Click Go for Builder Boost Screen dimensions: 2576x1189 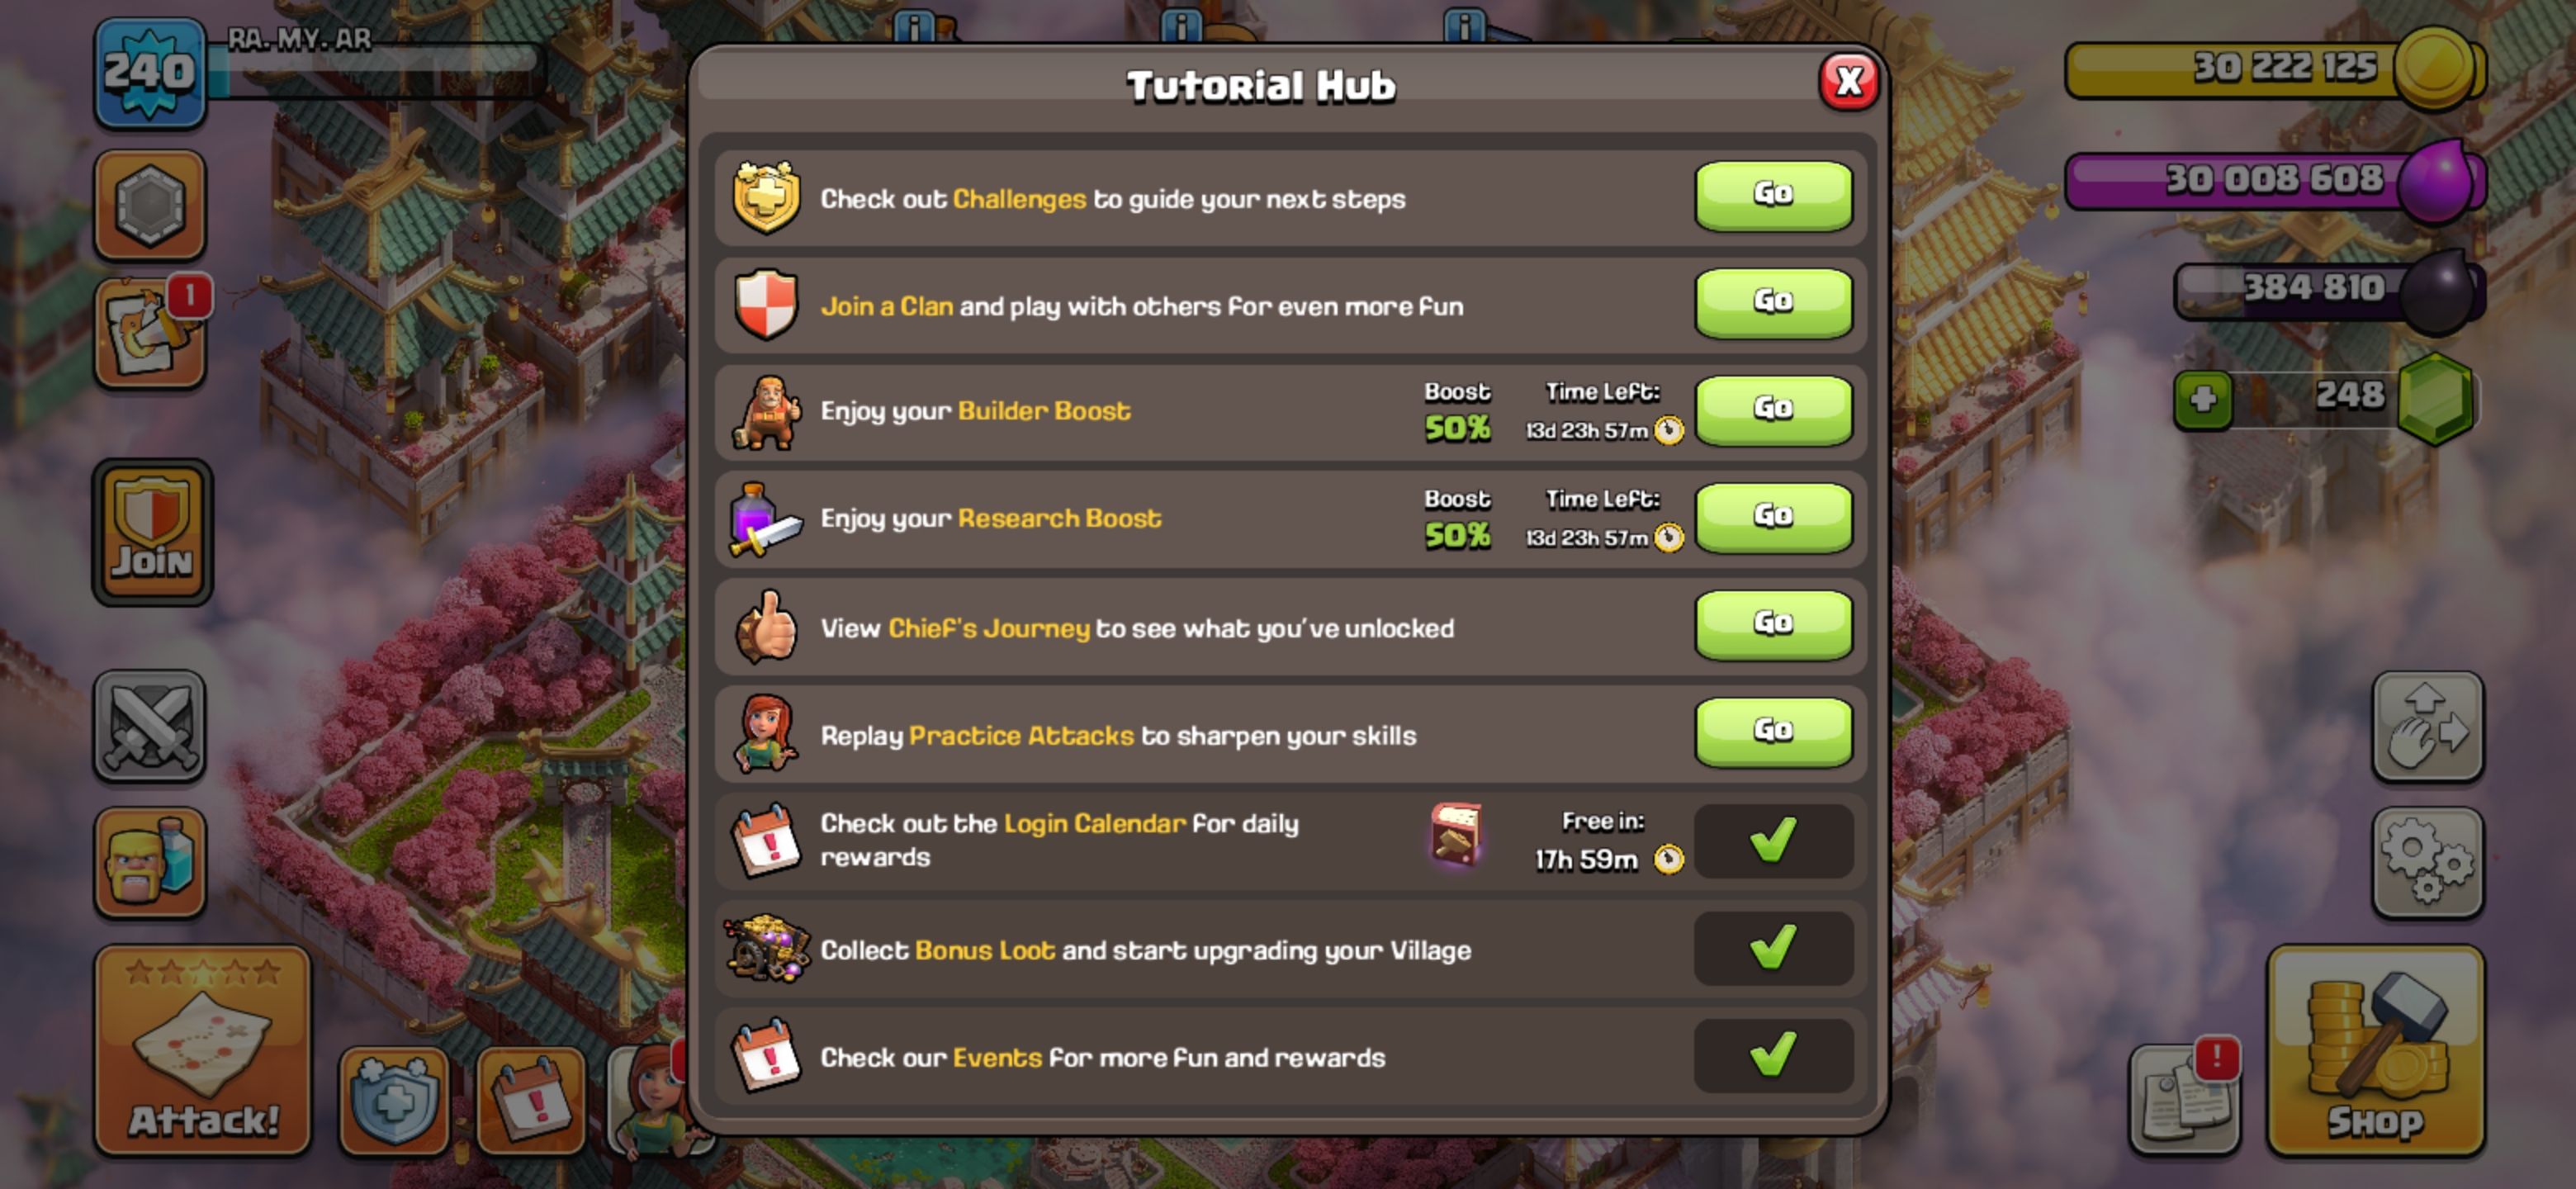coord(1773,410)
